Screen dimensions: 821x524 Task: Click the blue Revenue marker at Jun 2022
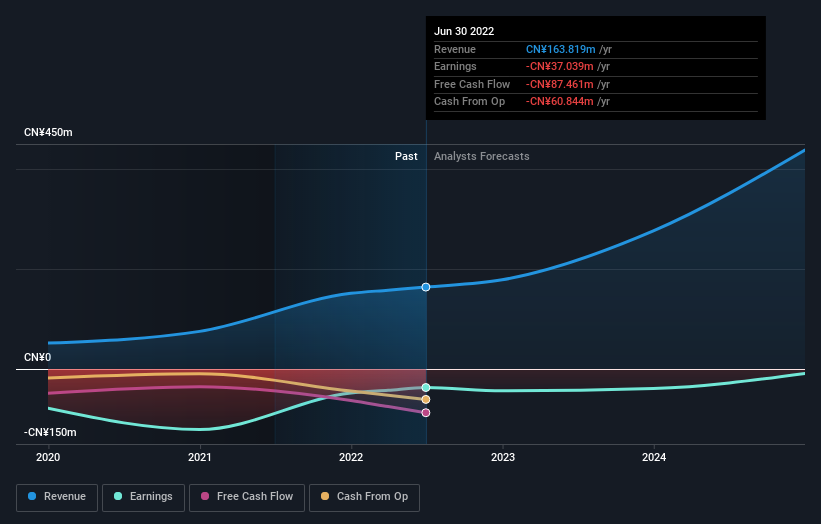coord(426,287)
